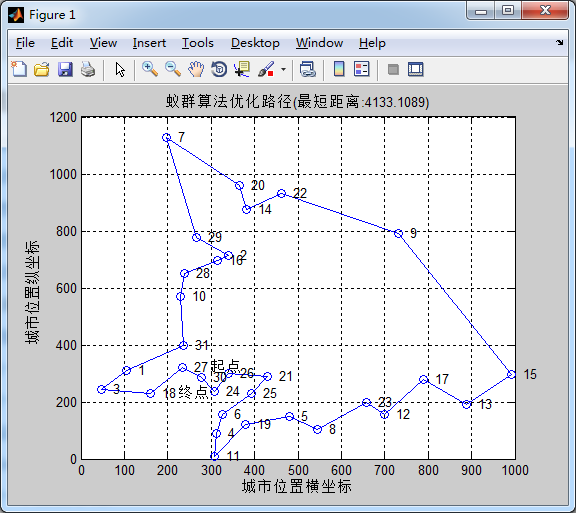
Task: Insert Legend using toolbar icon
Action: tap(361, 69)
